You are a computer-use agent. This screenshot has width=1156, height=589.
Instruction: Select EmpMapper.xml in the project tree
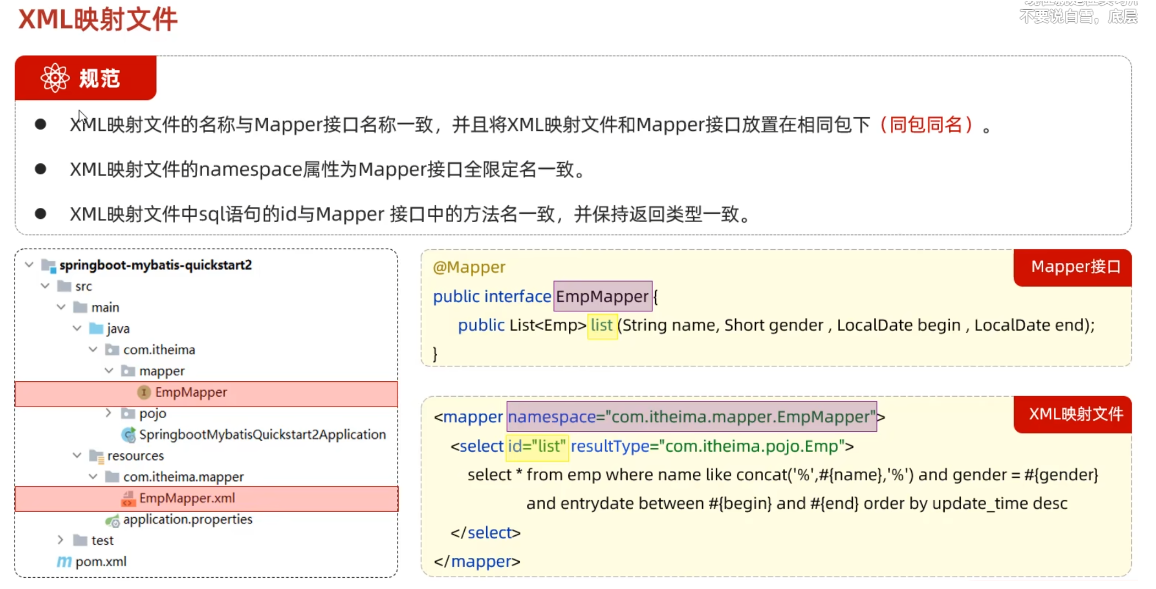(x=206, y=499)
